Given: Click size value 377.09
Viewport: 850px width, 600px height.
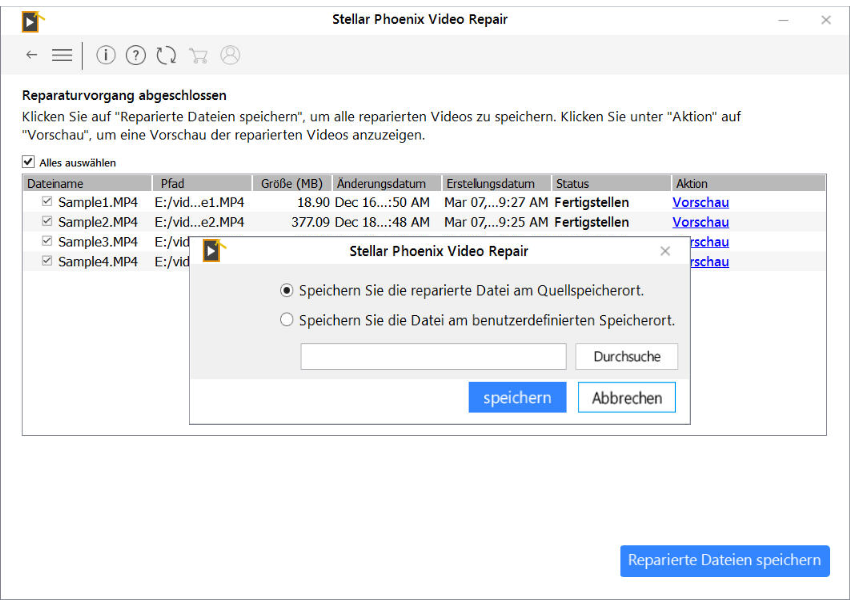Looking at the screenshot, I should coord(310,222).
